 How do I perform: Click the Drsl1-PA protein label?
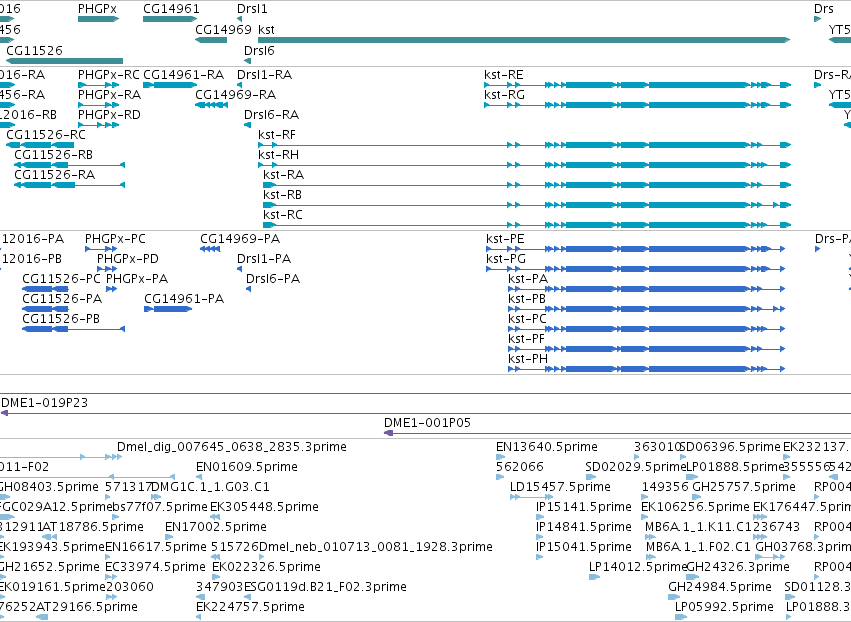(264, 259)
